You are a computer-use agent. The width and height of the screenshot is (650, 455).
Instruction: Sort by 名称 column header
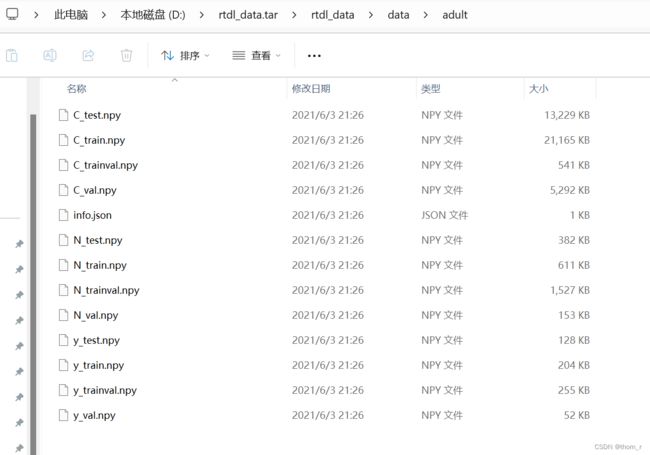click(77, 88)
